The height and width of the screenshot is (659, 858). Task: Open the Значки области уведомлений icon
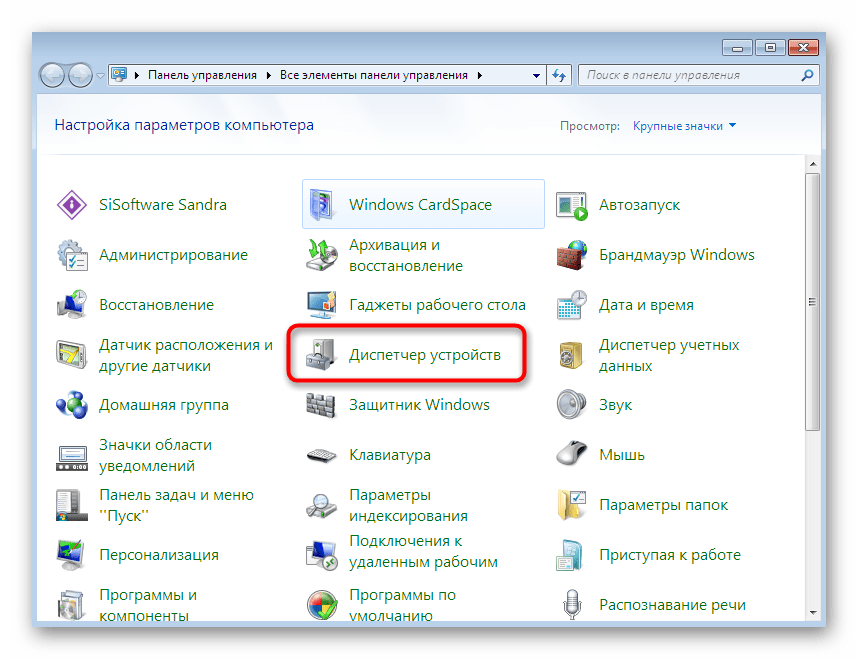[x=72, y=458]
